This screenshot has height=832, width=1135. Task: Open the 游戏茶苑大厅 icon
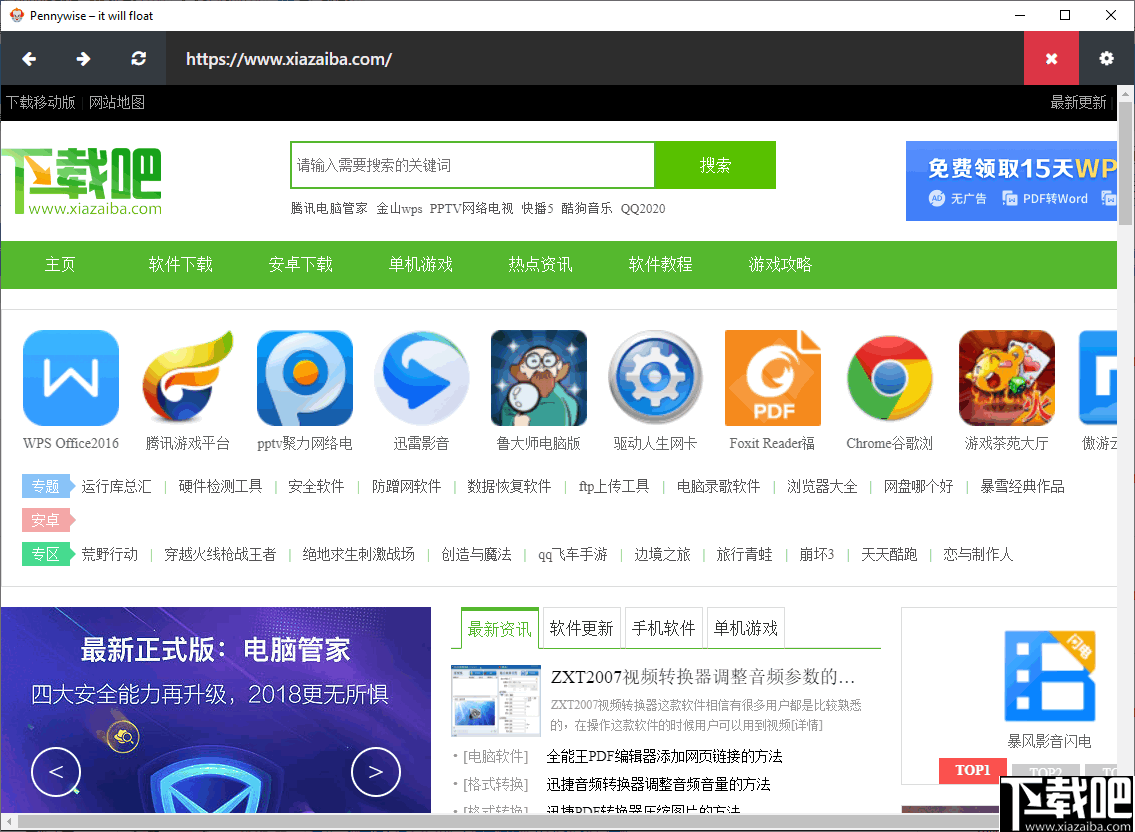[1006, 378]
